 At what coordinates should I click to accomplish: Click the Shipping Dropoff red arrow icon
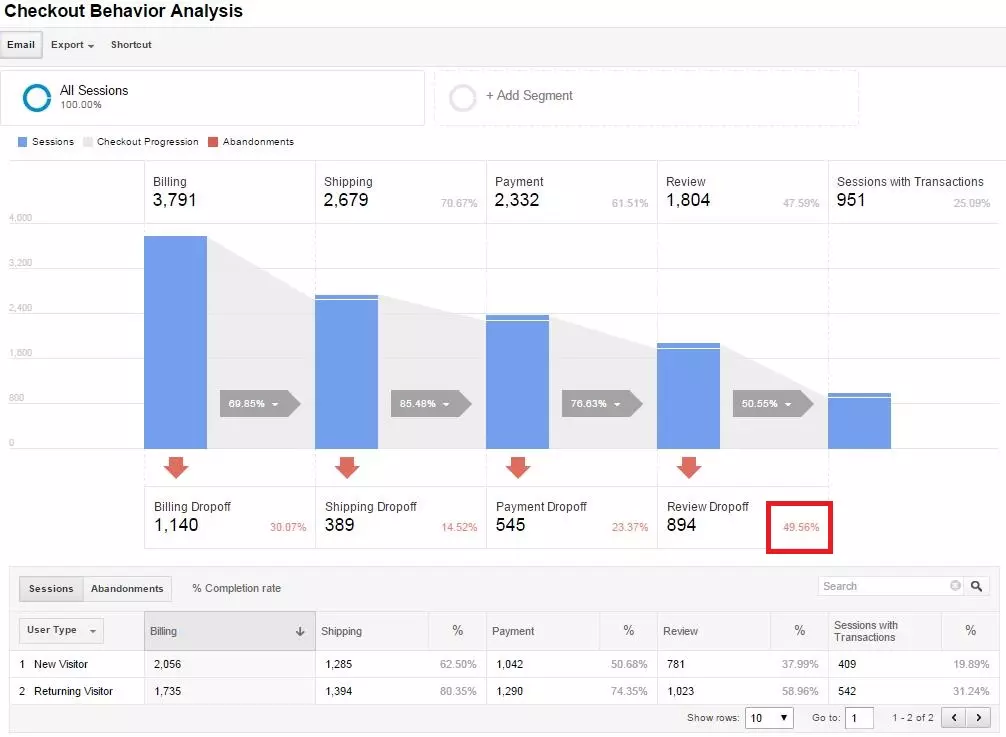(347, 468)
